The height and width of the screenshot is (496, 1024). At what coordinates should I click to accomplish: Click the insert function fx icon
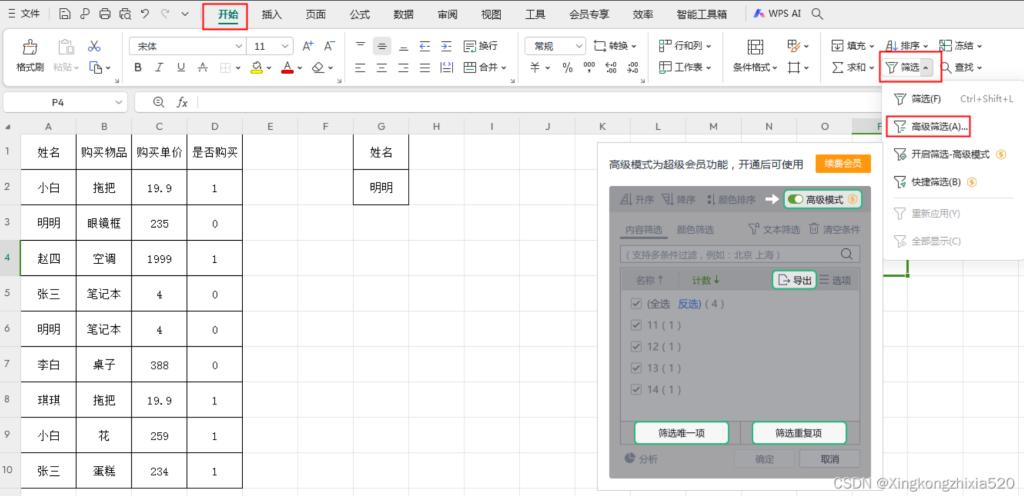(x=182, y=102)
